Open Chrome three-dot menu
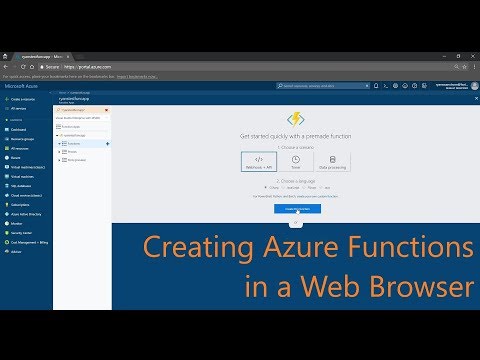 (x=474, y=67)
